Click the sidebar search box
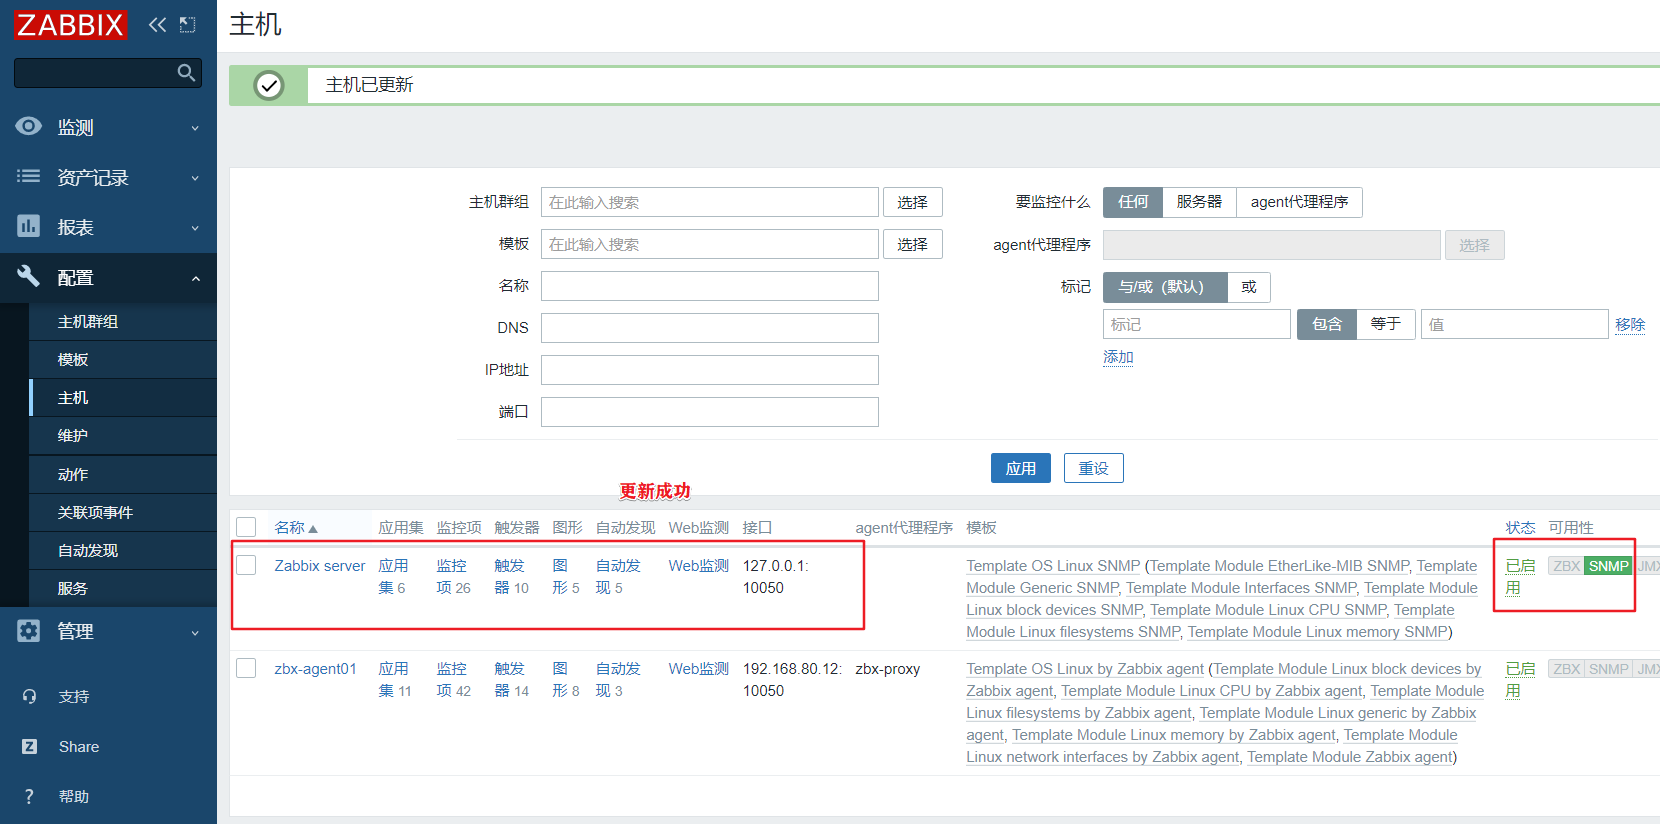 108,72
